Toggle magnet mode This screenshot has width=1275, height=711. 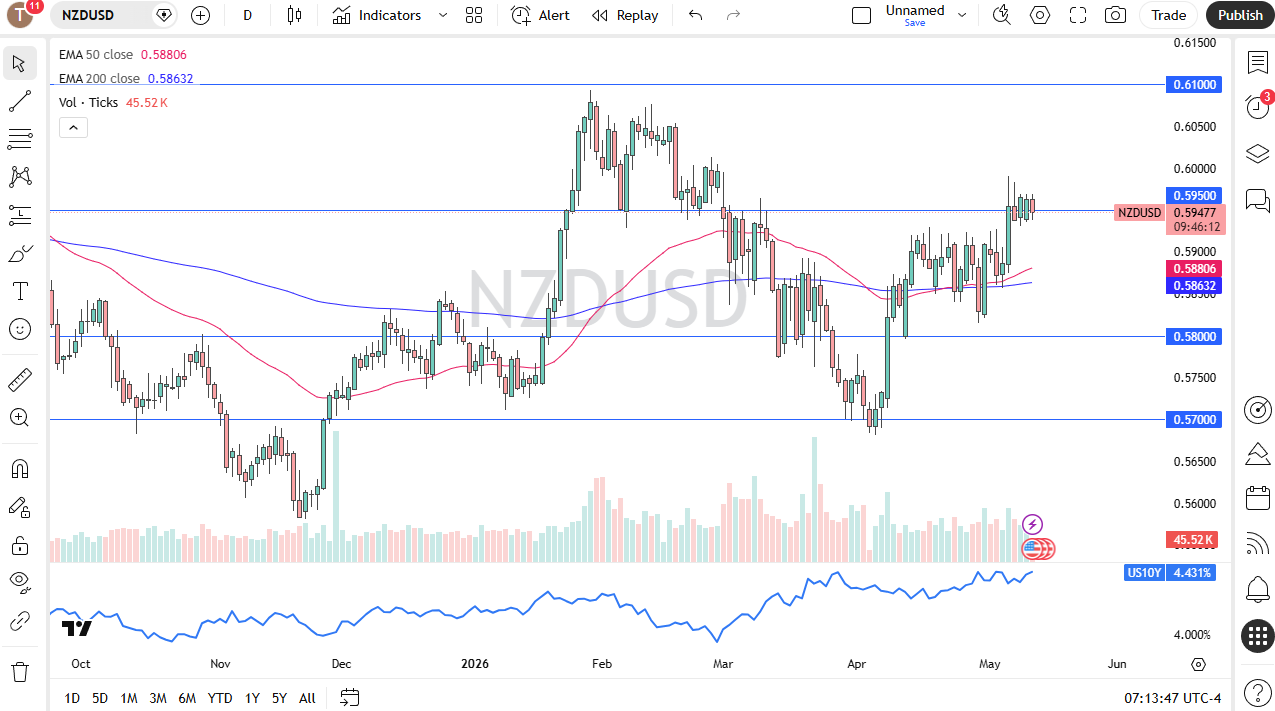coord(19,468)
